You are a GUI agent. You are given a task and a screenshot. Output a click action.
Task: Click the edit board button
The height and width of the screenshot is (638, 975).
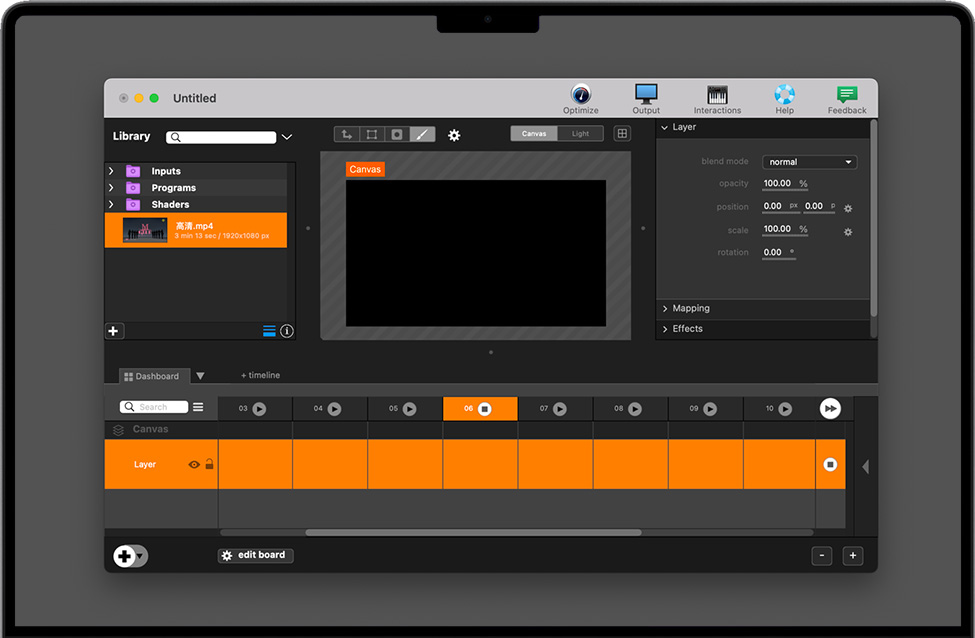point(255,555)
